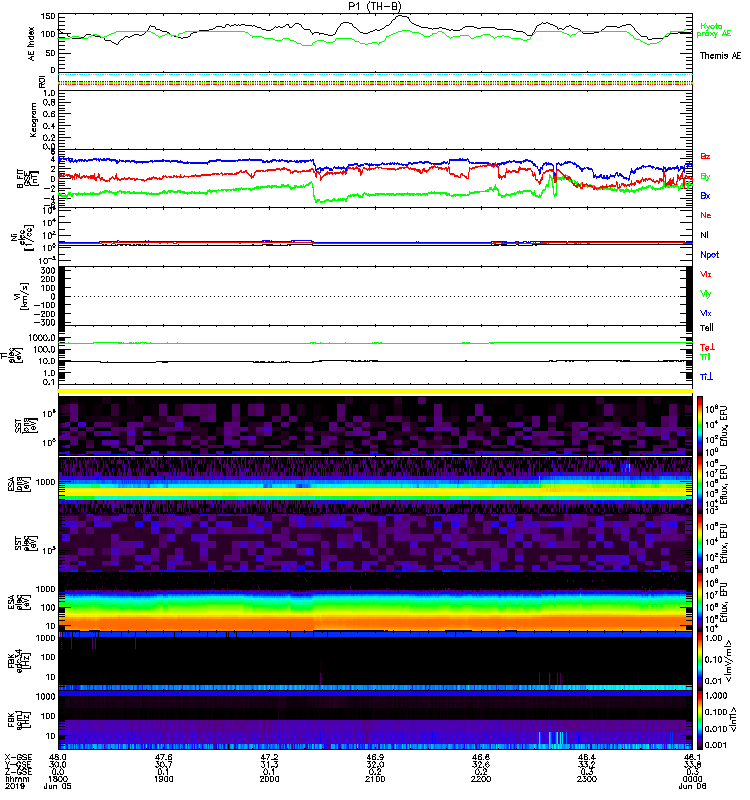This screenshot has height=800, width=750.
Task: Select the green "Viy" legend entry
Action: pos(705,294)
